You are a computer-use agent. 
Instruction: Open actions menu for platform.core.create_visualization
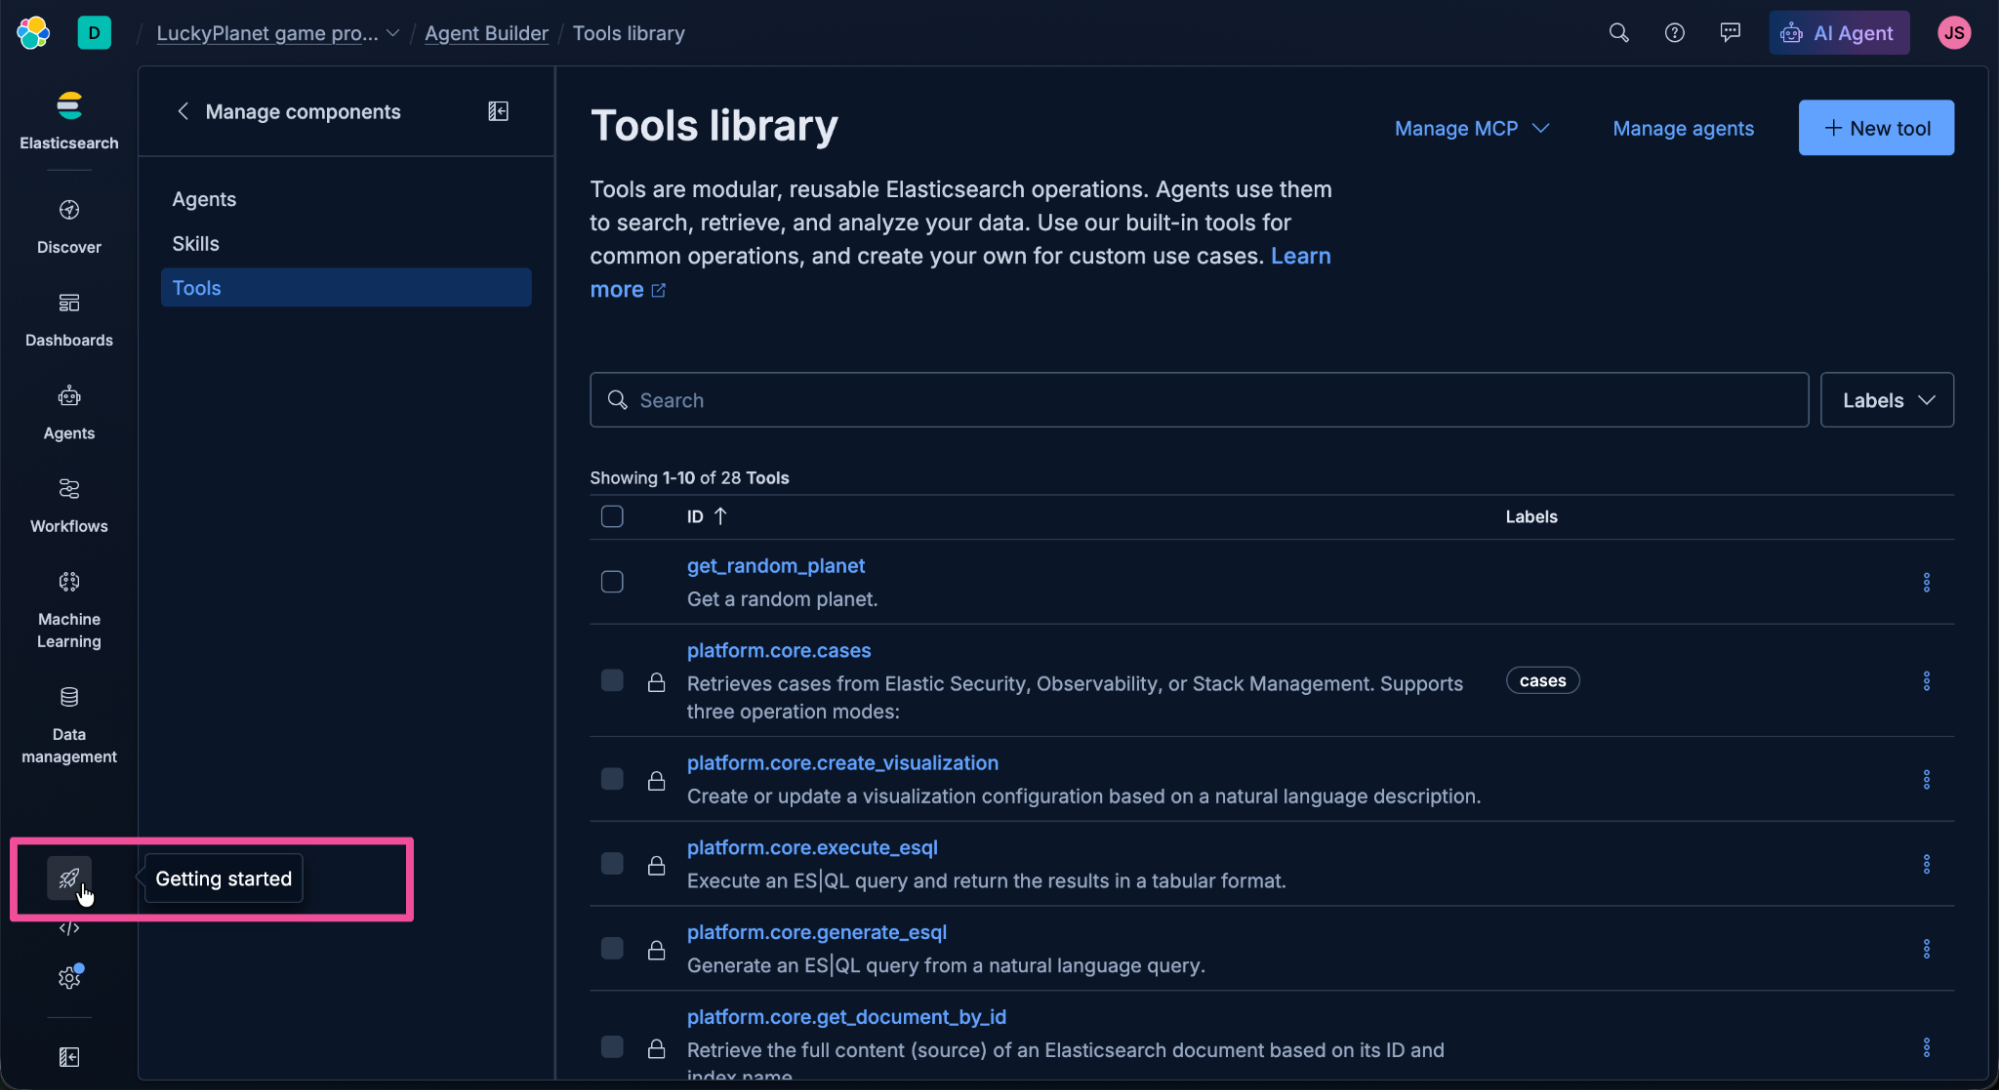tap(1926, 780)
